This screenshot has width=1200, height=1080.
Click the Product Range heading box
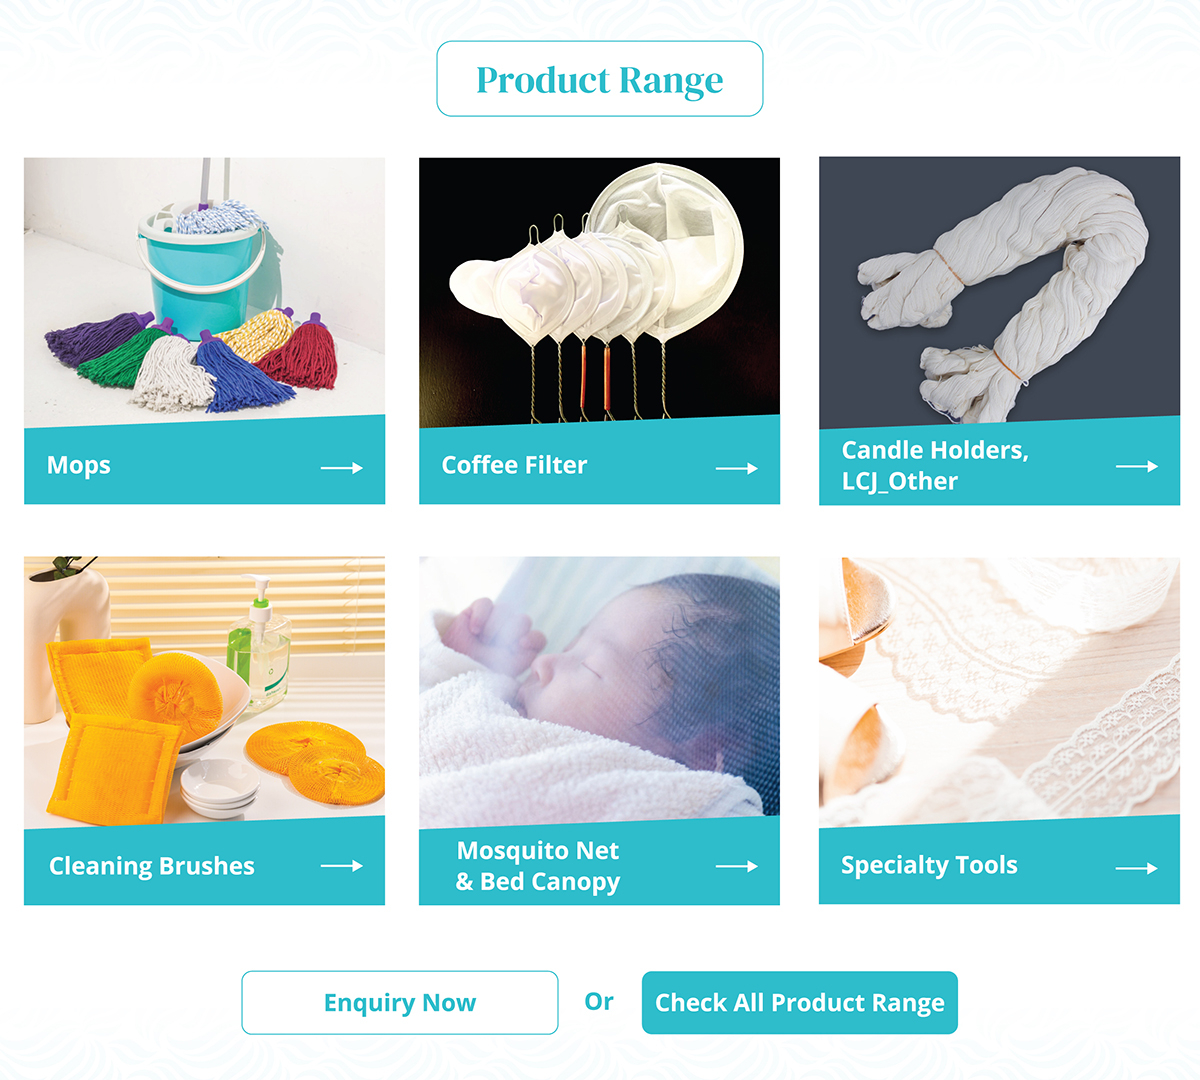pyautogui.click(x=599, y=79)
